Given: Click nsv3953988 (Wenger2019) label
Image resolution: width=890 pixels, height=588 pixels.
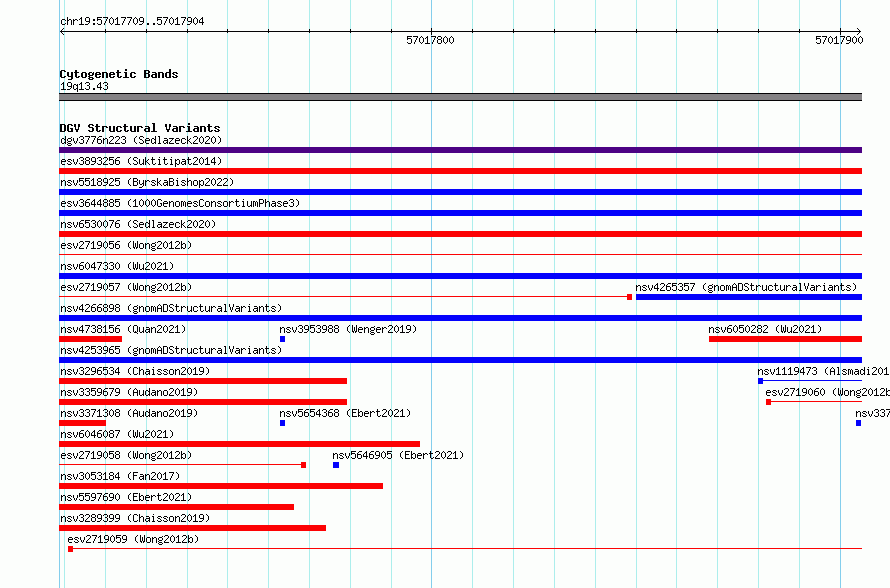Looking at the screenshot, I should point(348,329).
